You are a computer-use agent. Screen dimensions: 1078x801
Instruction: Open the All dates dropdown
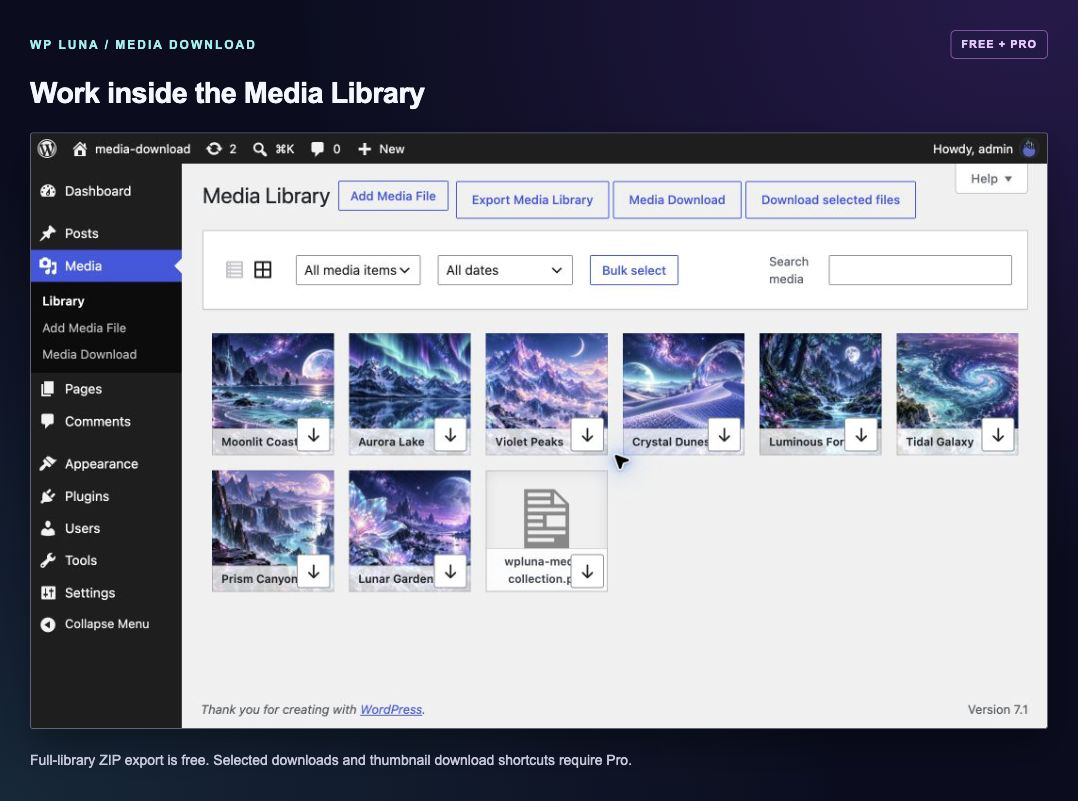[505, 270]
